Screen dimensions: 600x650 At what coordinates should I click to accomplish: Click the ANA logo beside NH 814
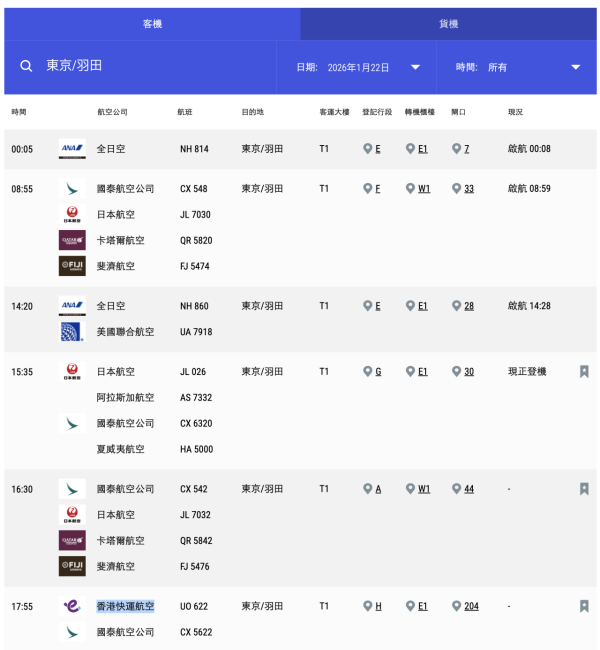(x=72, y=149)
